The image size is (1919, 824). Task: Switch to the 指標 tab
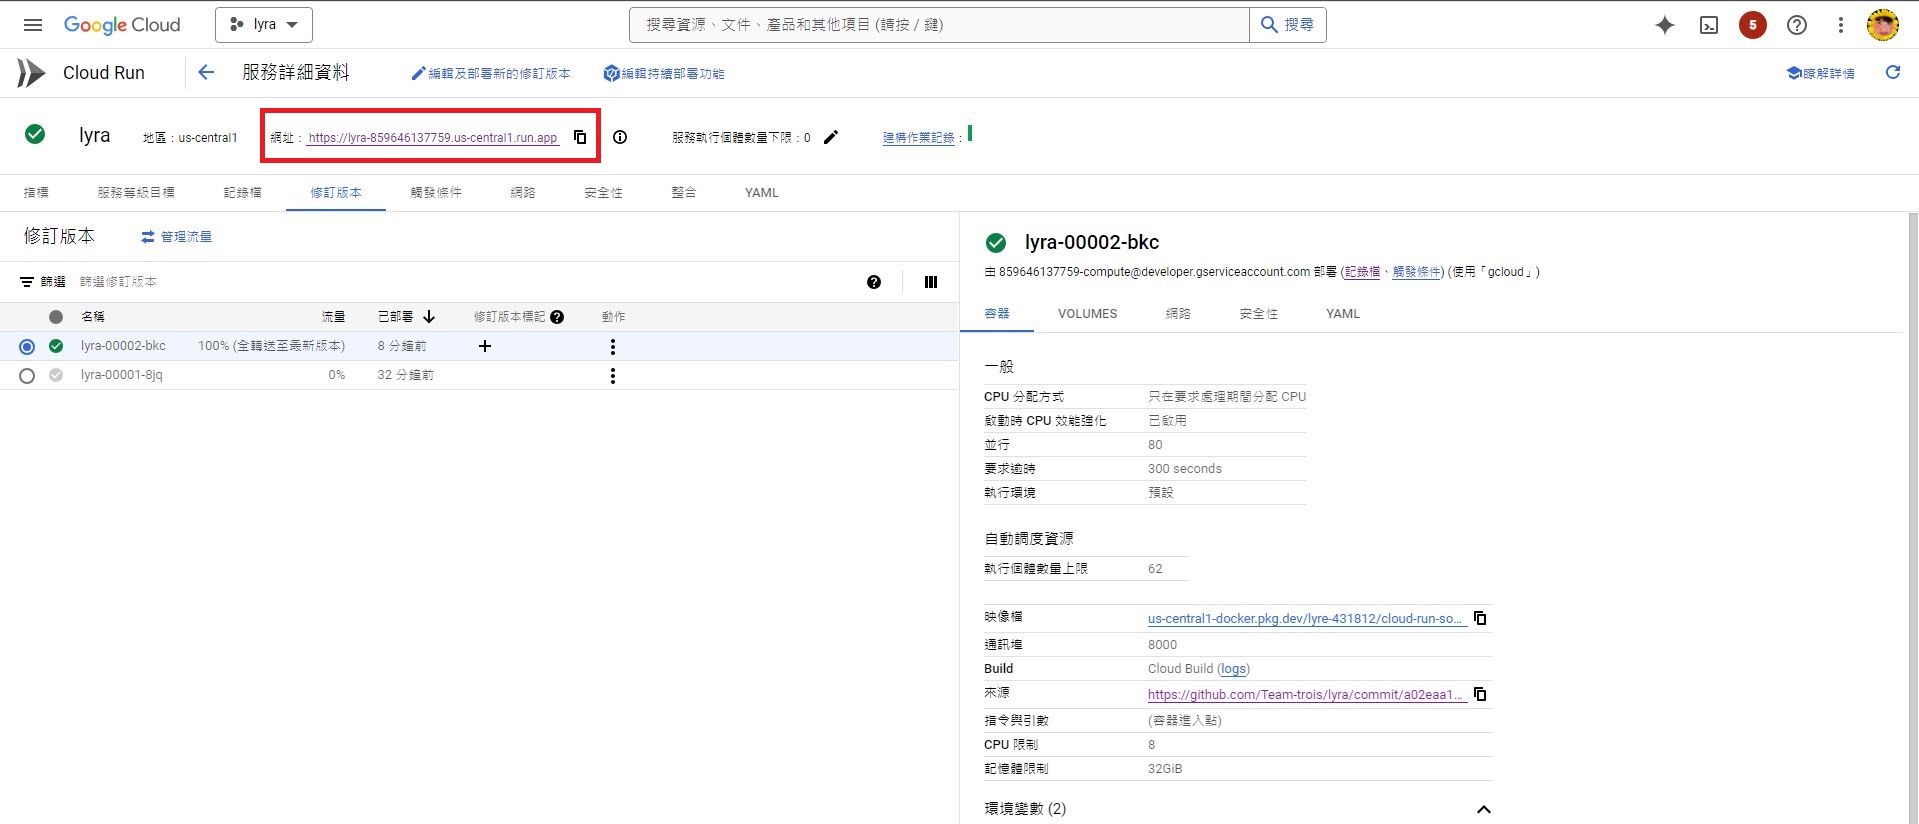[36, 193]
